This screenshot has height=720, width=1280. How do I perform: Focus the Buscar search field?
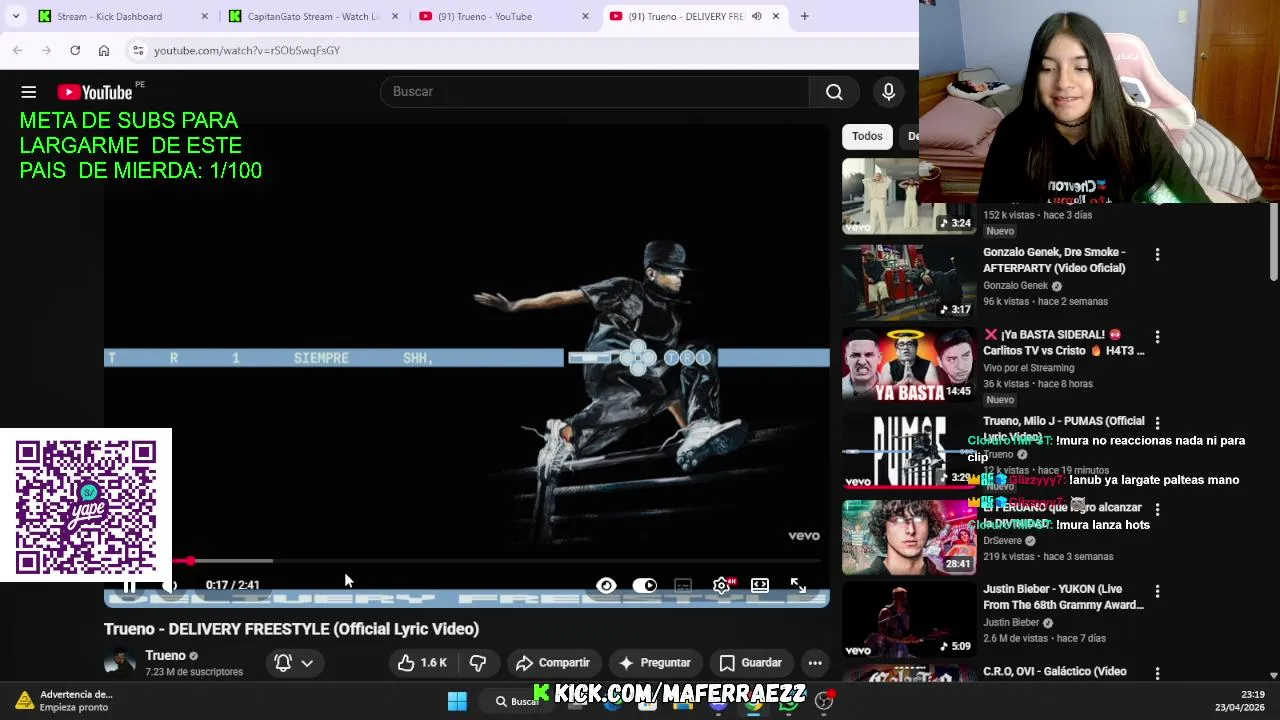click(x=595, y=92)
